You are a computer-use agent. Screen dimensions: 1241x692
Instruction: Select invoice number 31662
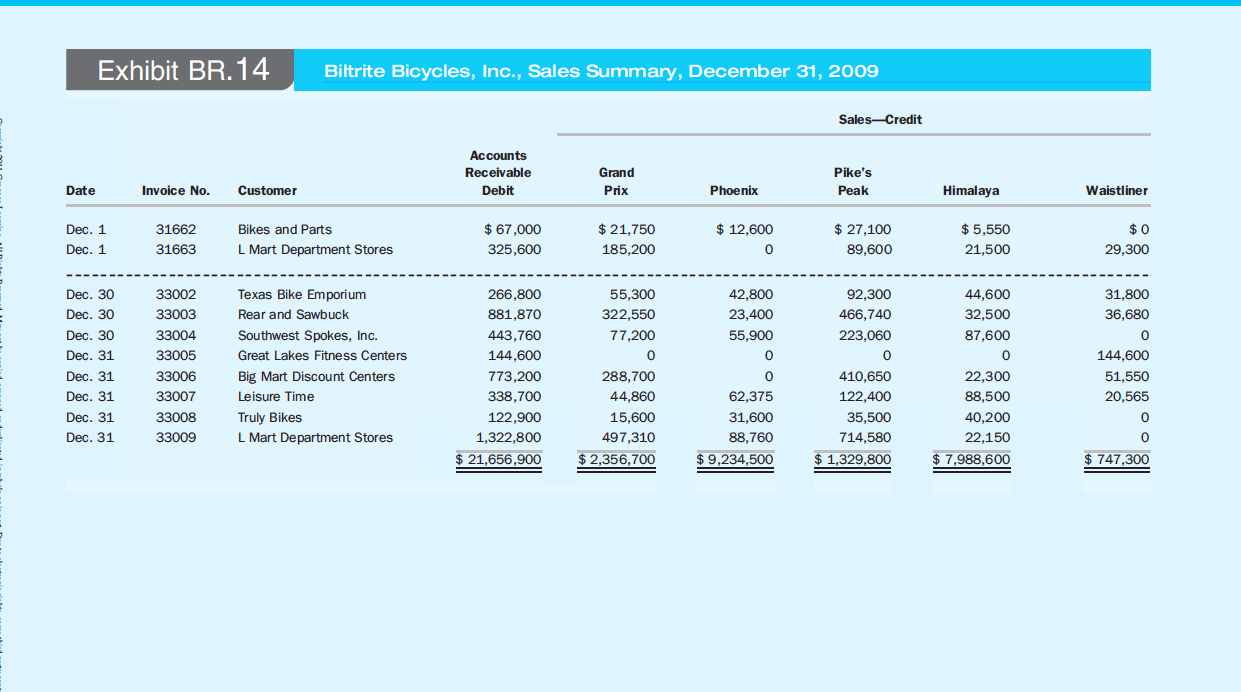click(177, 229)
